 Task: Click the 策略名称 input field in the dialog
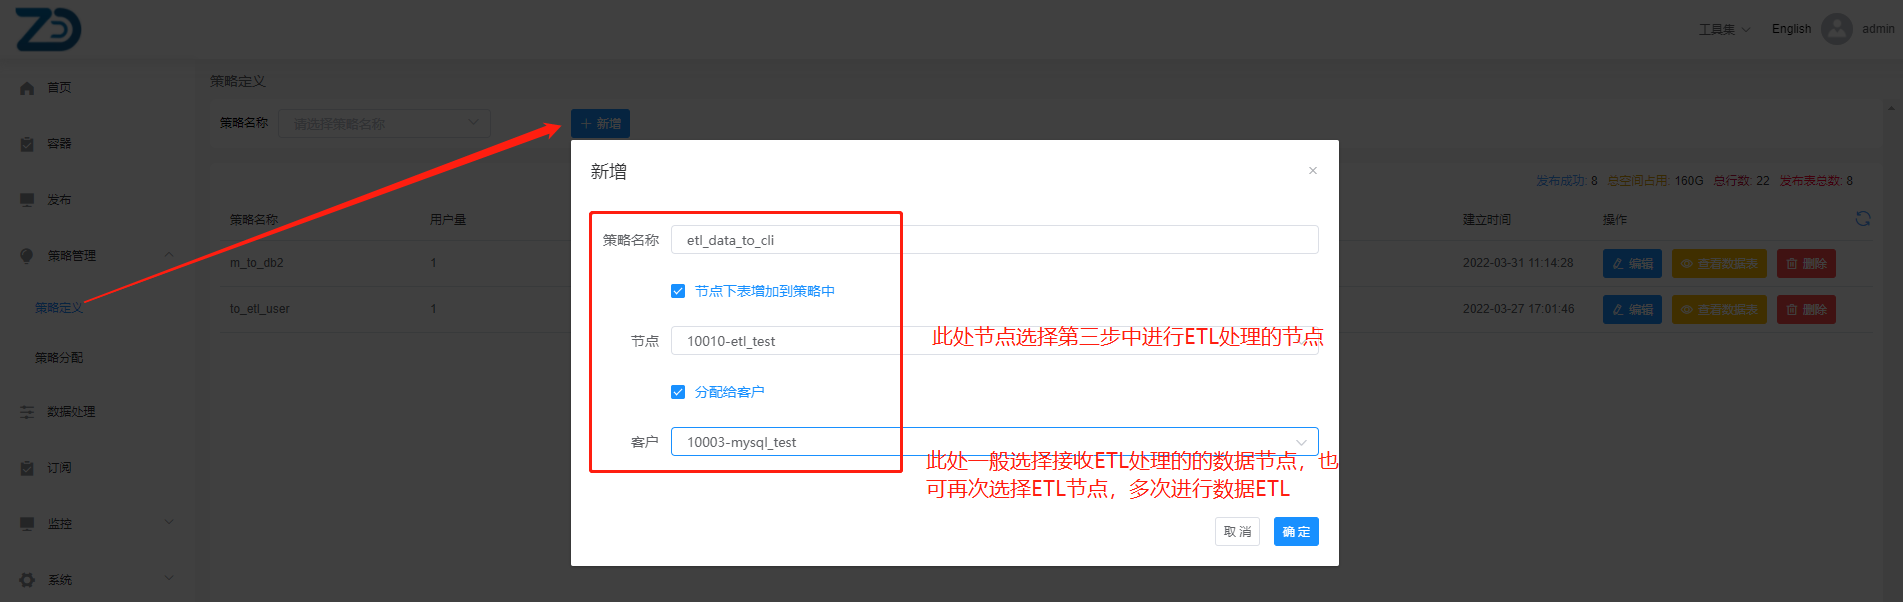994,240
